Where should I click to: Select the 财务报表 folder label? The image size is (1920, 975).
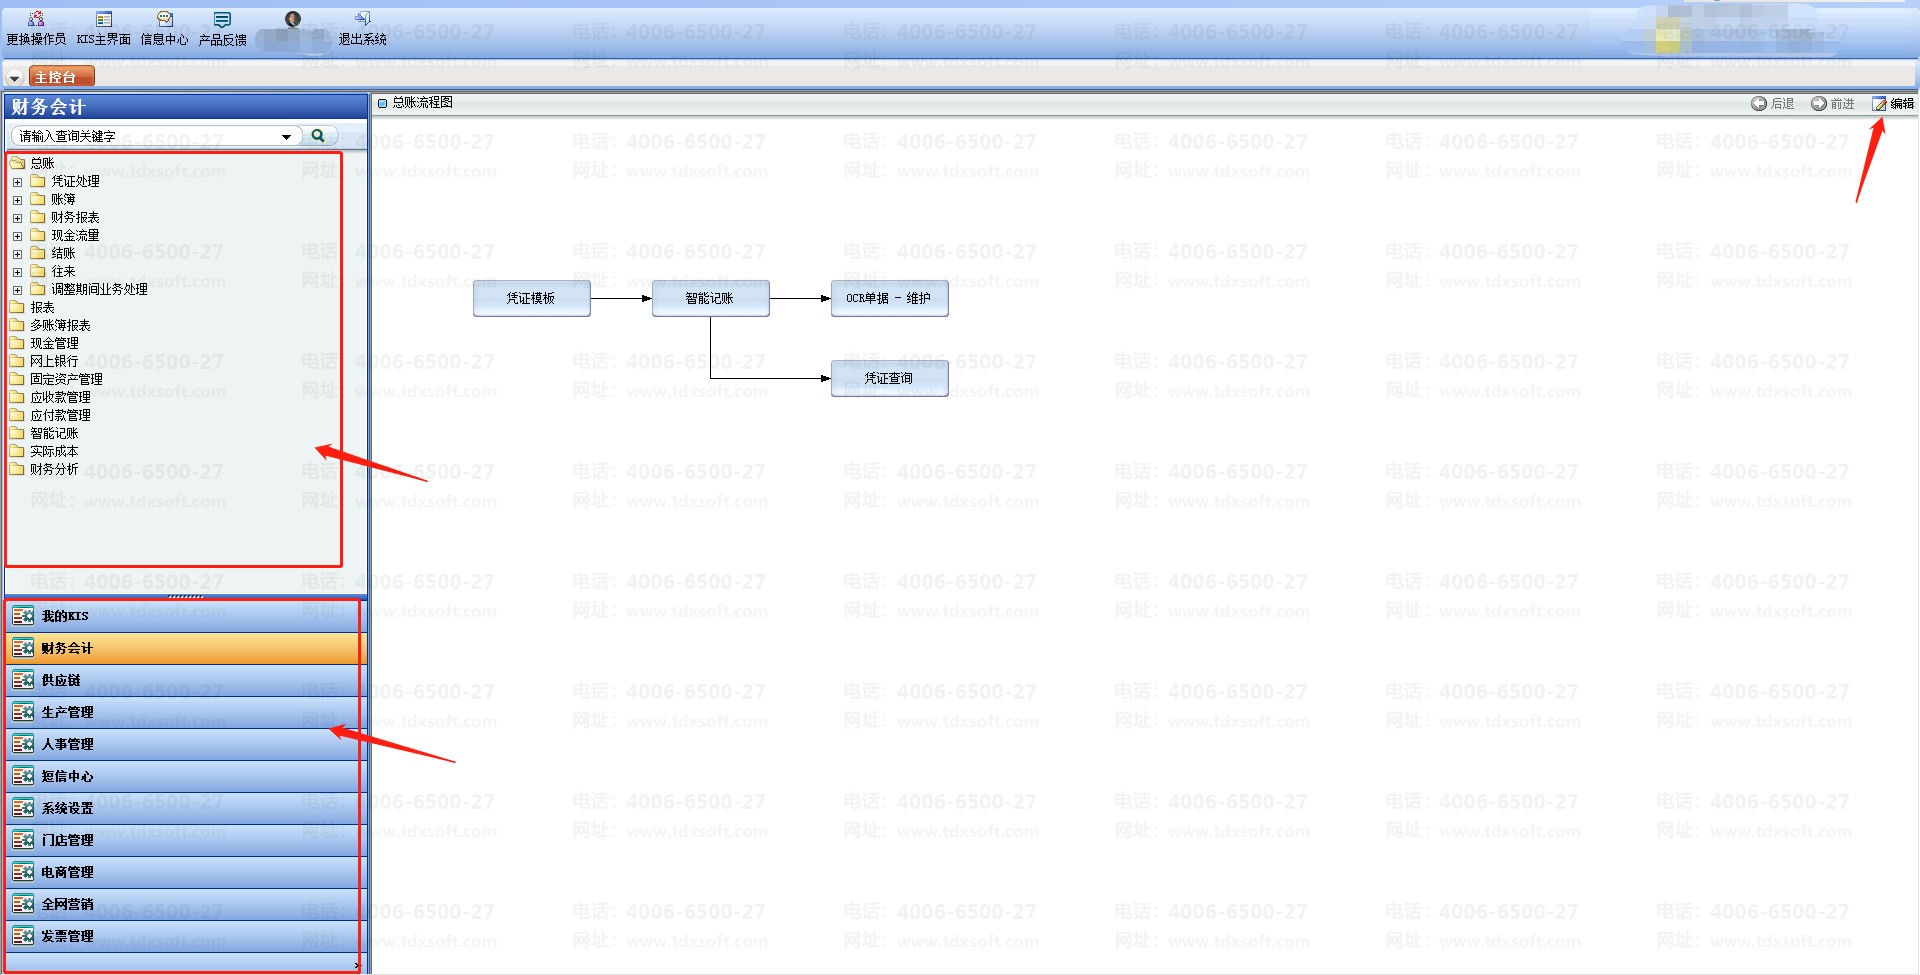tap(75, 217)
